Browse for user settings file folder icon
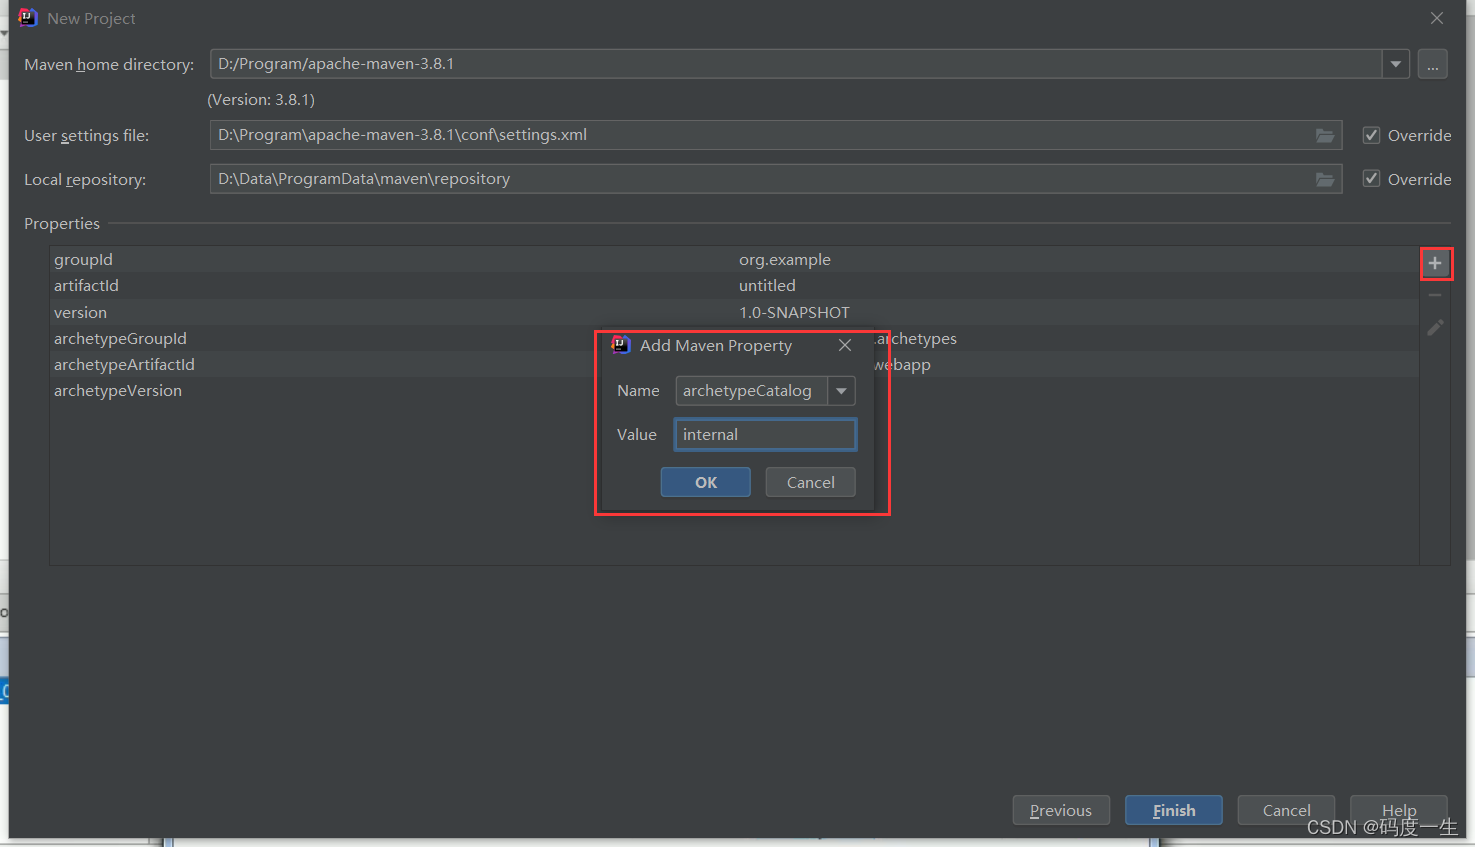This screenshot has width=1475, height=847. click(x=1325, y=135)
